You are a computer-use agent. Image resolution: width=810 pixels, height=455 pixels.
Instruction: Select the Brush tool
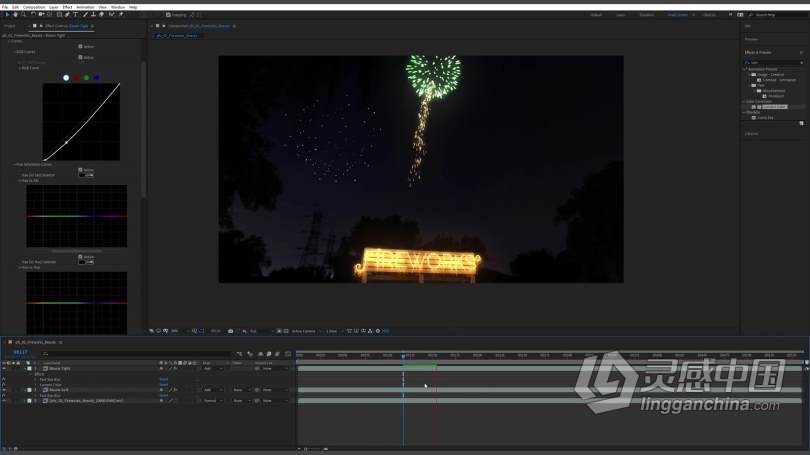click(x=85, y=15)
